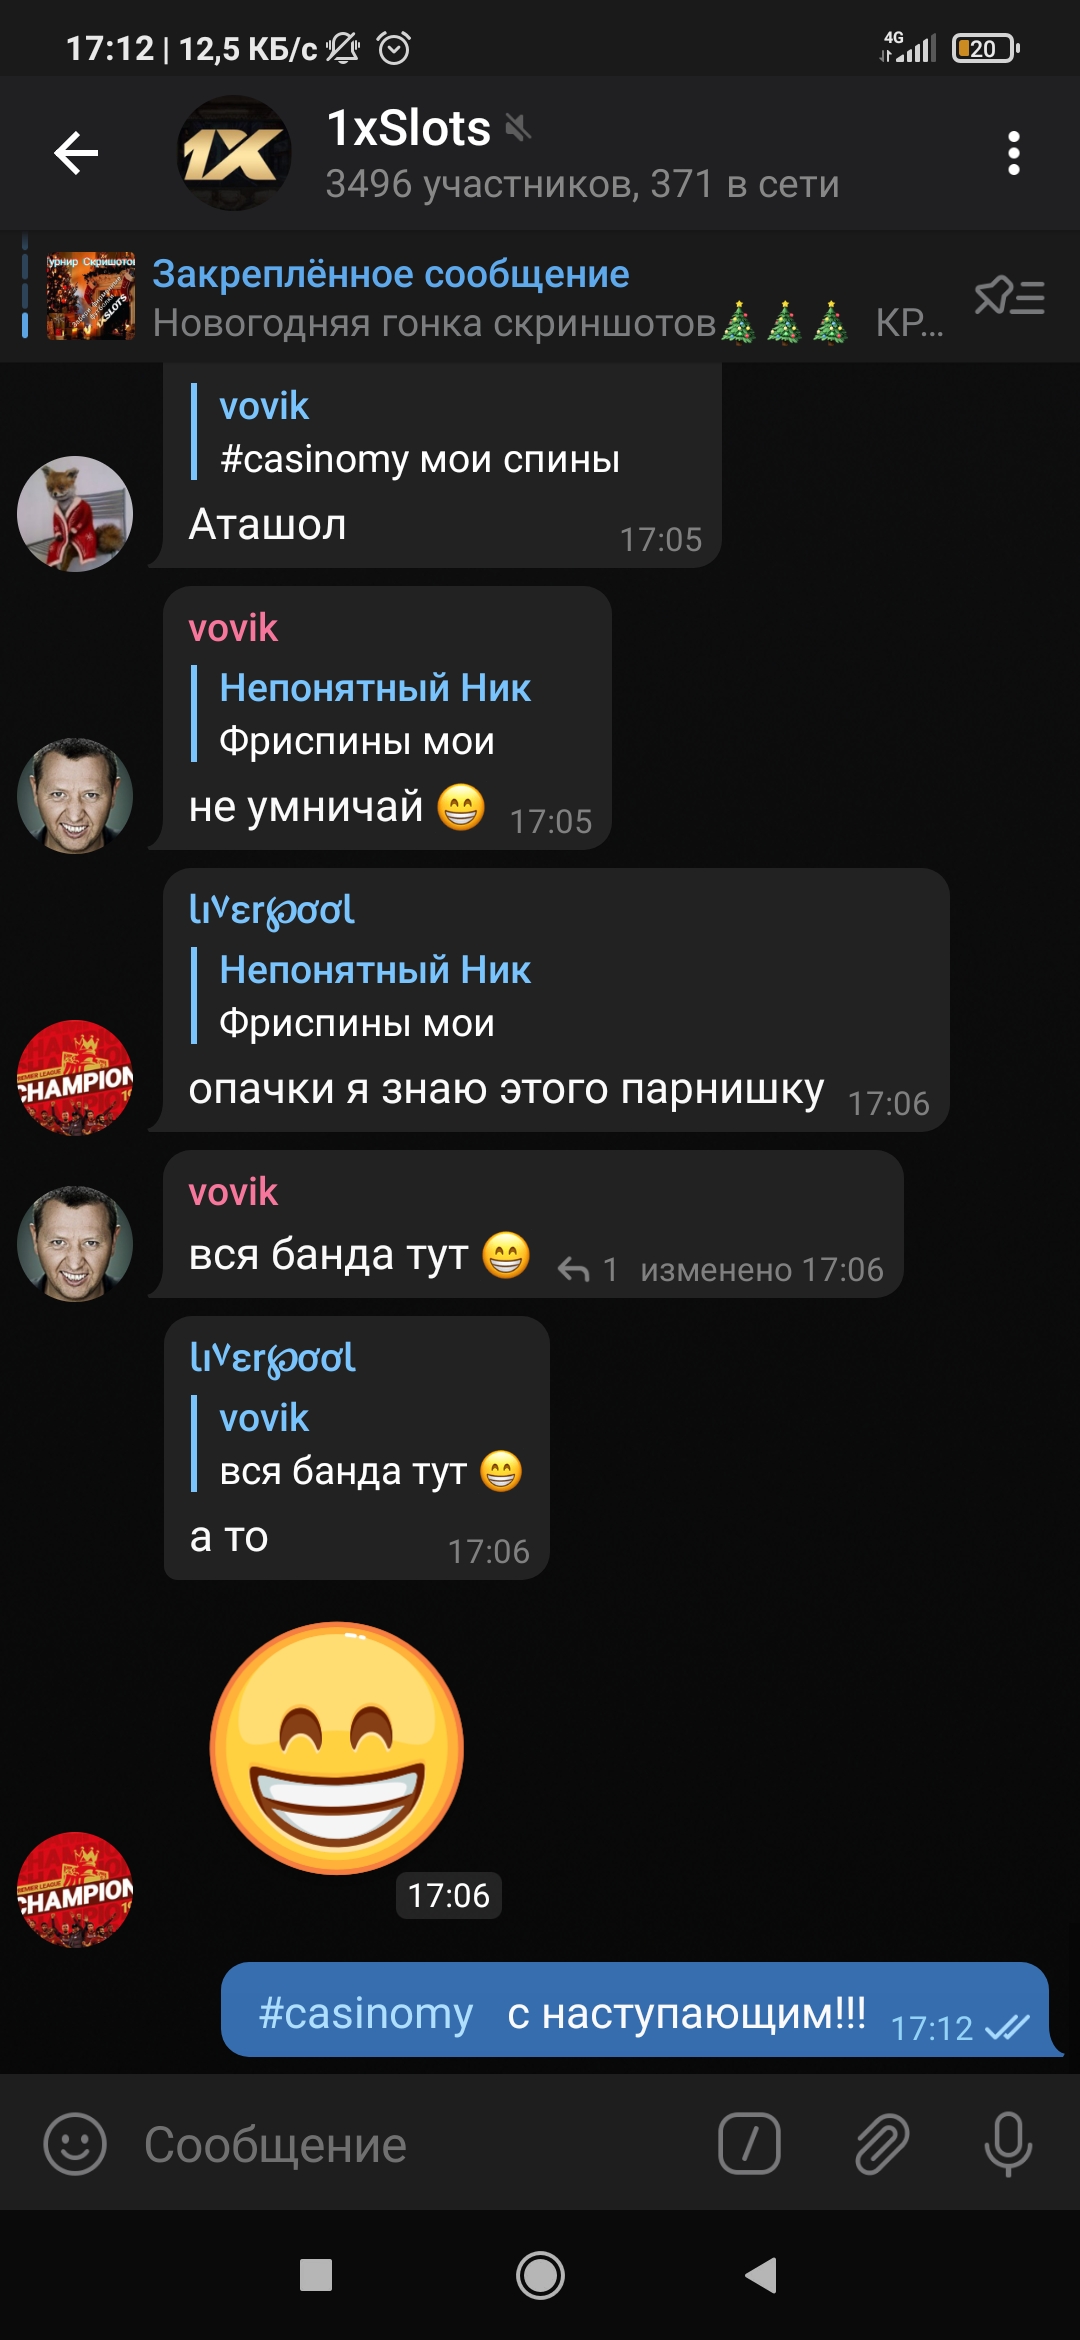This screenshot has width=1080, height=2340.
Task: Attach a file with the paperclip icon
Action: (882, 2144)
